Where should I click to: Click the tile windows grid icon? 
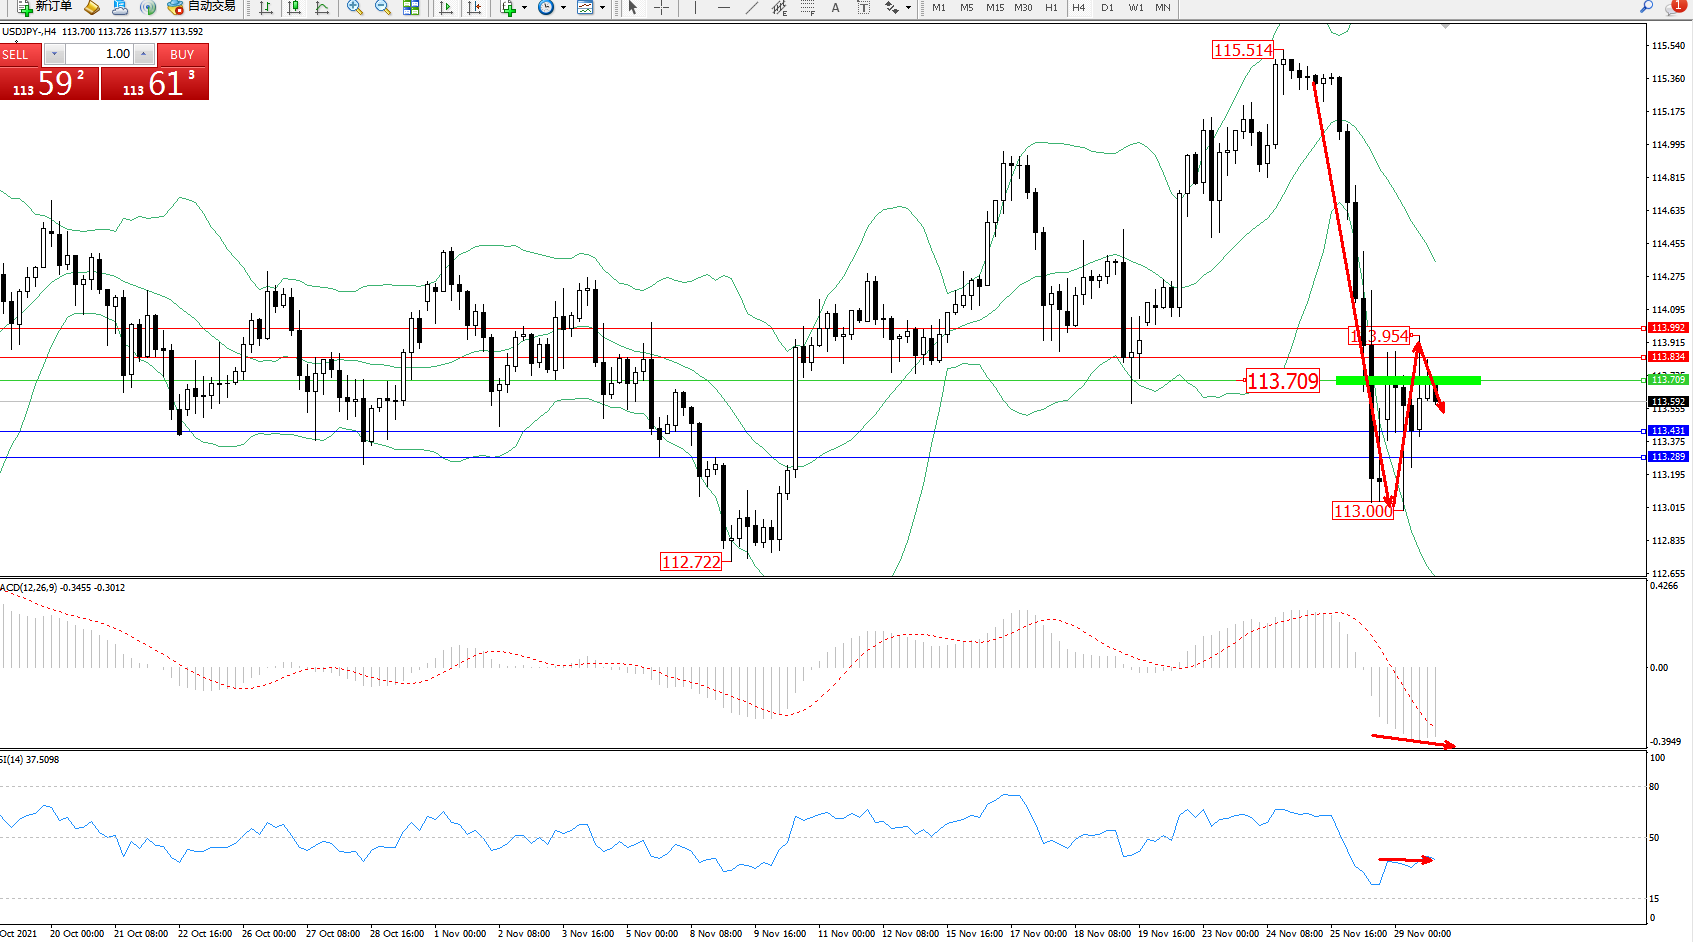[411, 8]
